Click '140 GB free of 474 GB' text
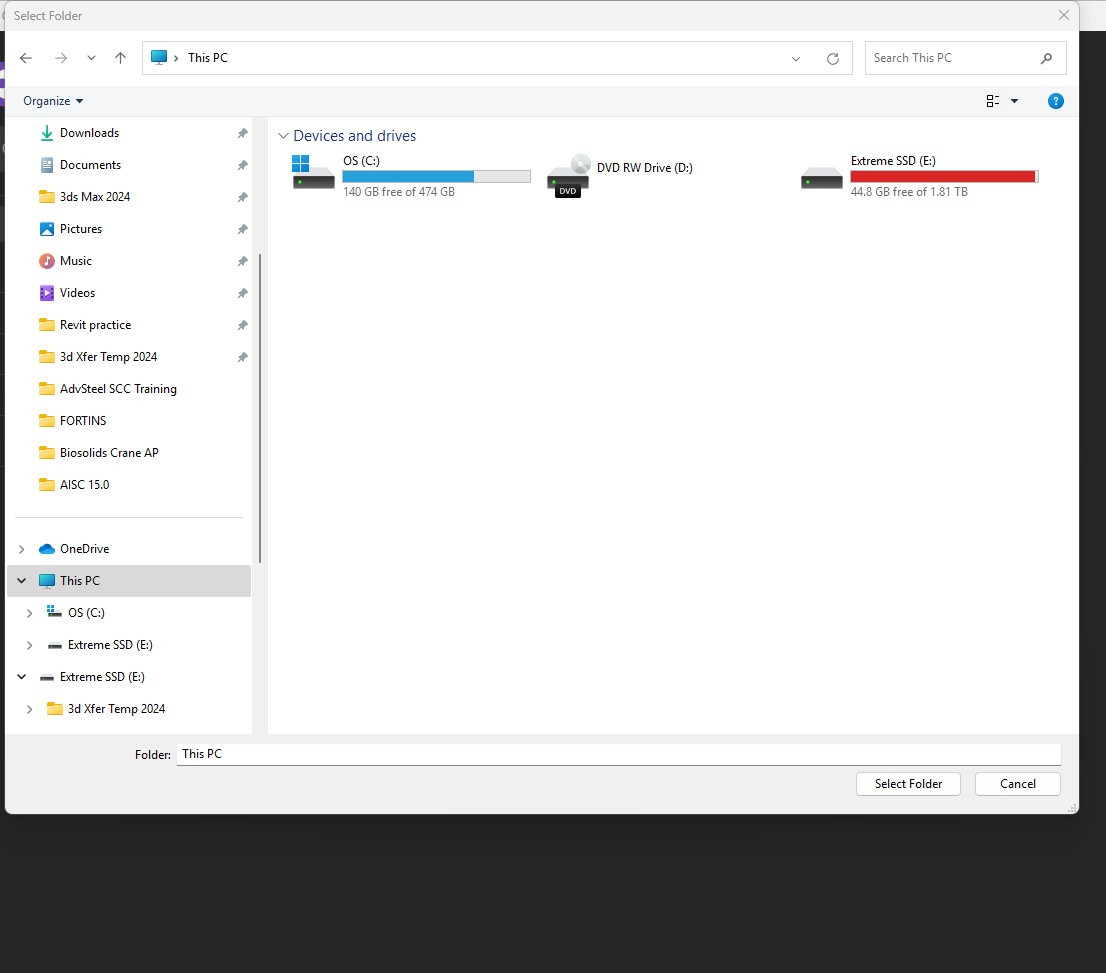The height and width of the screenshot is (973, 1106). point(399,192)
